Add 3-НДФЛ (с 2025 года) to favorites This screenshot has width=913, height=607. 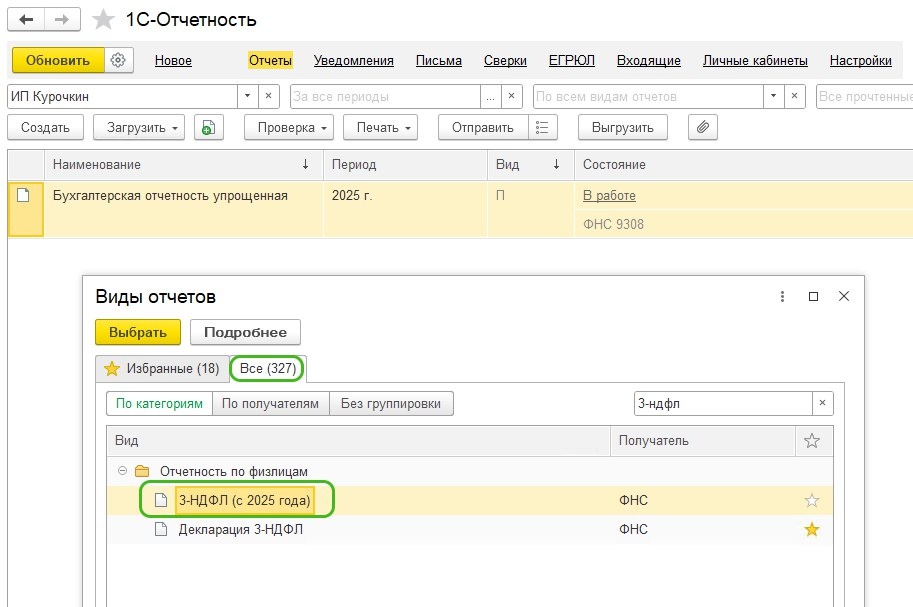click(x=812, y=500)
